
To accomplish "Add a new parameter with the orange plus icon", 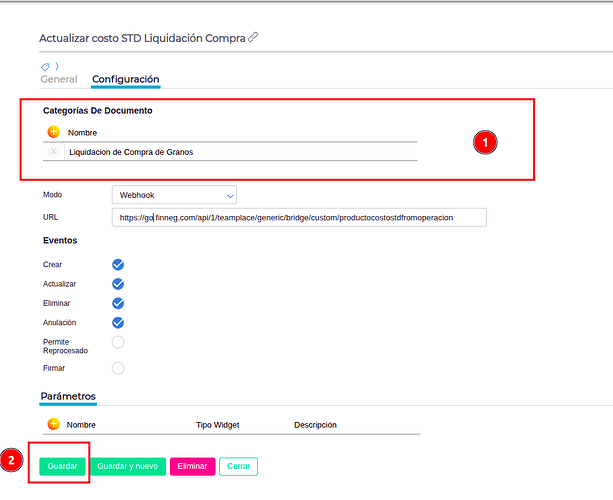I will 54,424.
